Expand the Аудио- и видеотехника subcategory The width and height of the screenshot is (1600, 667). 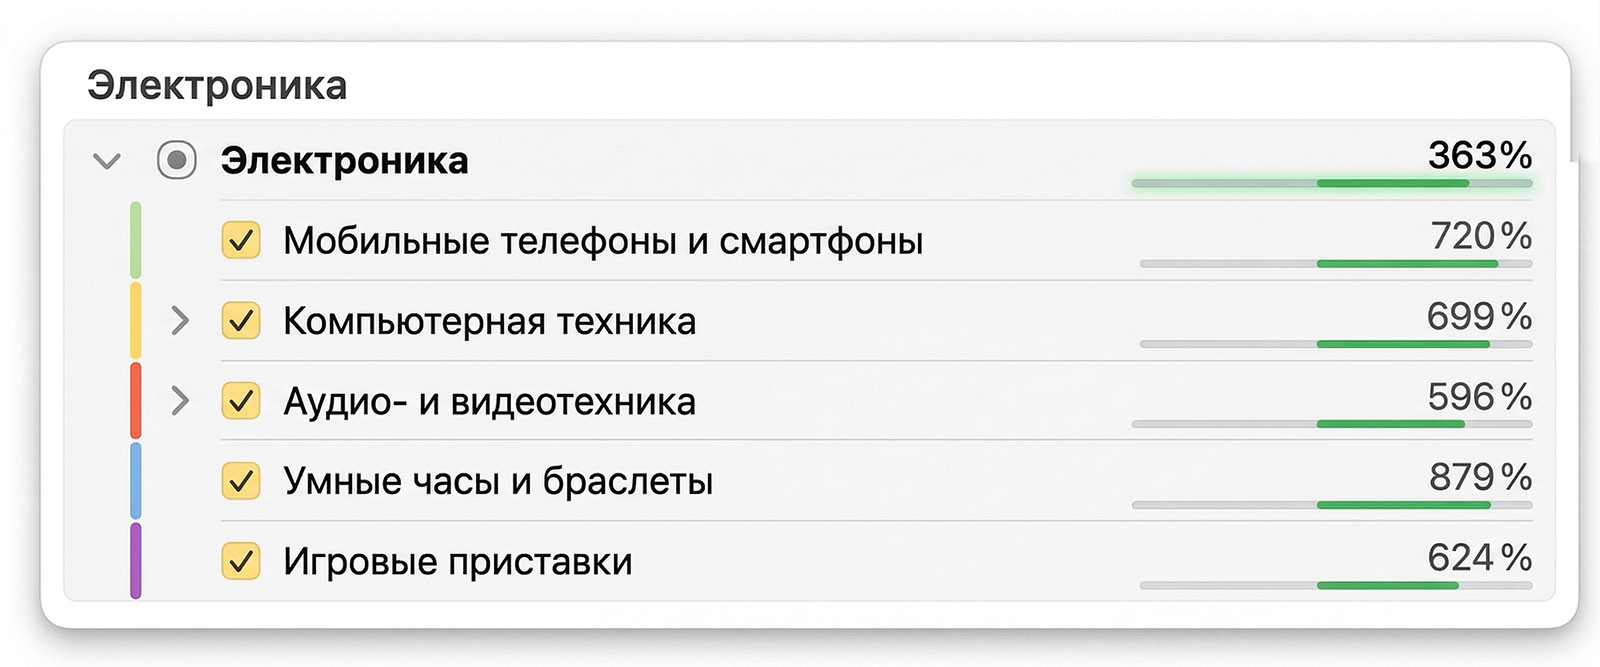[x=180, y=401]
